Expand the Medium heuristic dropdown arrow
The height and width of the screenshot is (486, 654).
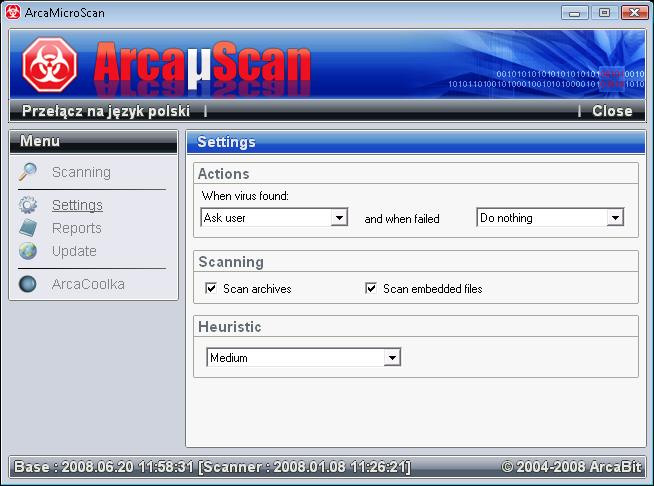coord(392,357)
